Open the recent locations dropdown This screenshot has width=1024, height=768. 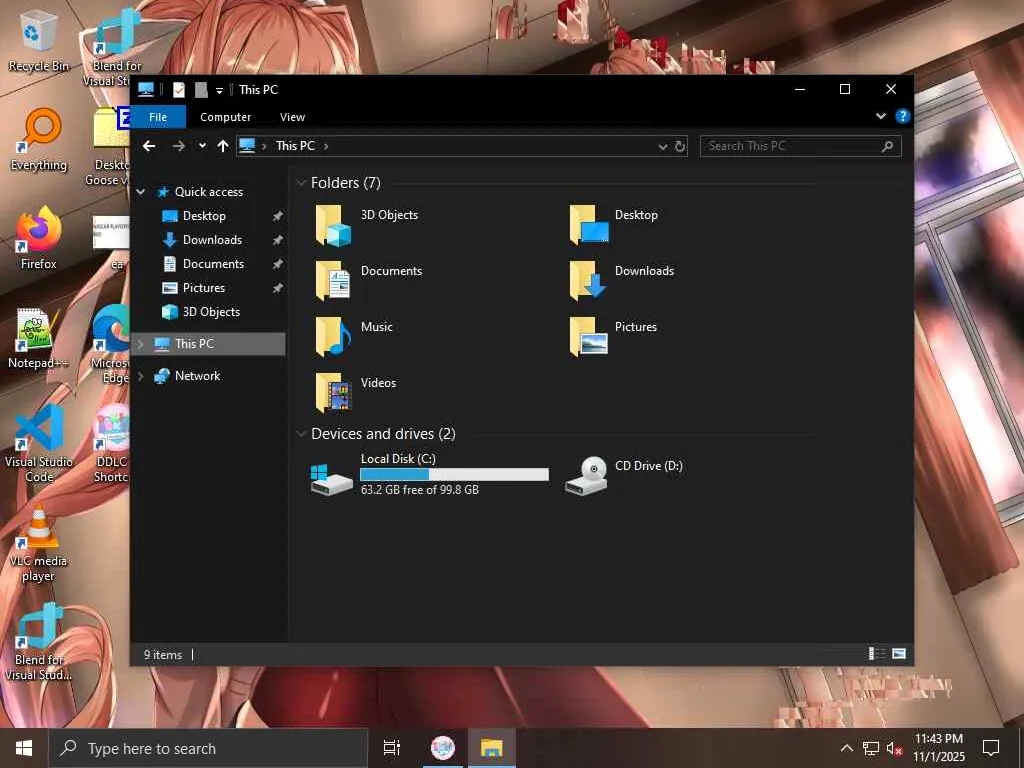[x=202, y=146]
